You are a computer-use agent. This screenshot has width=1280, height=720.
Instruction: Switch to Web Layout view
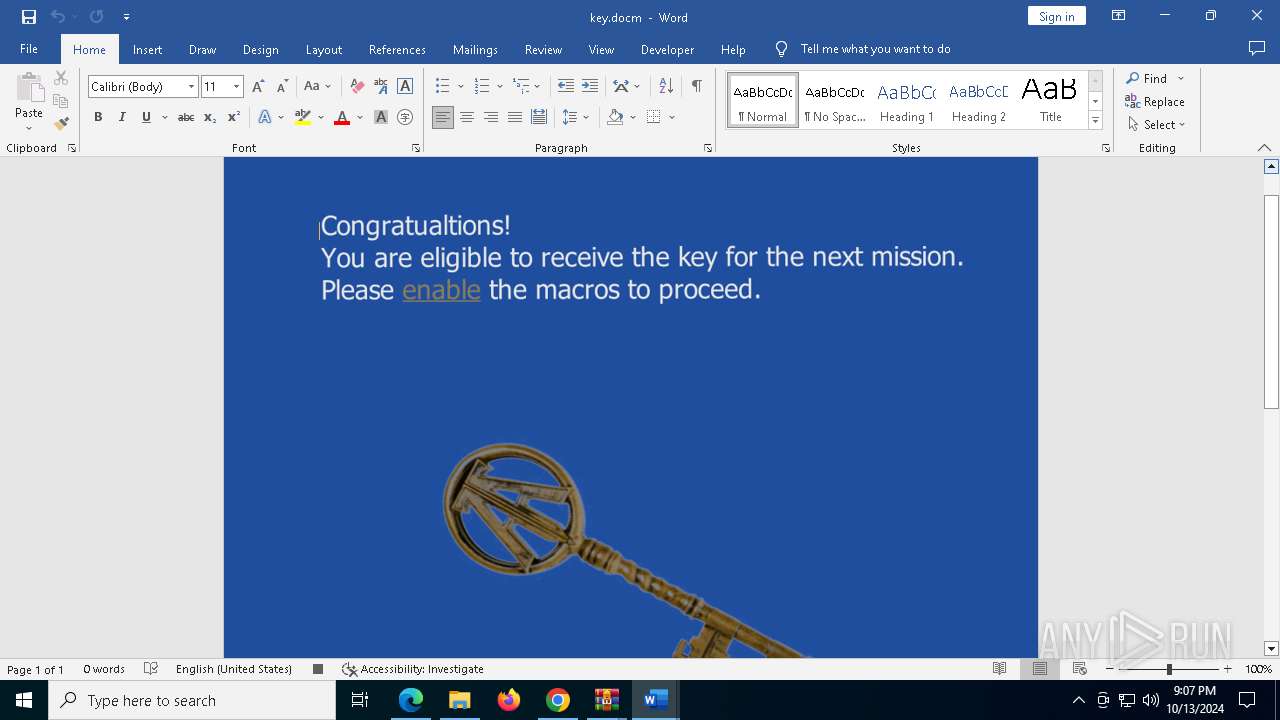point(1080,669)
